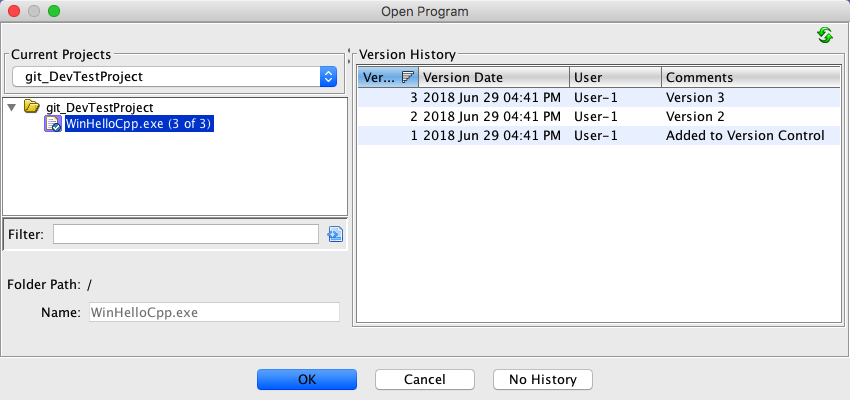Collapse the git_DevTestProject tree node
The height and width of the screenshot is (400, 850).
coord(11,107)
